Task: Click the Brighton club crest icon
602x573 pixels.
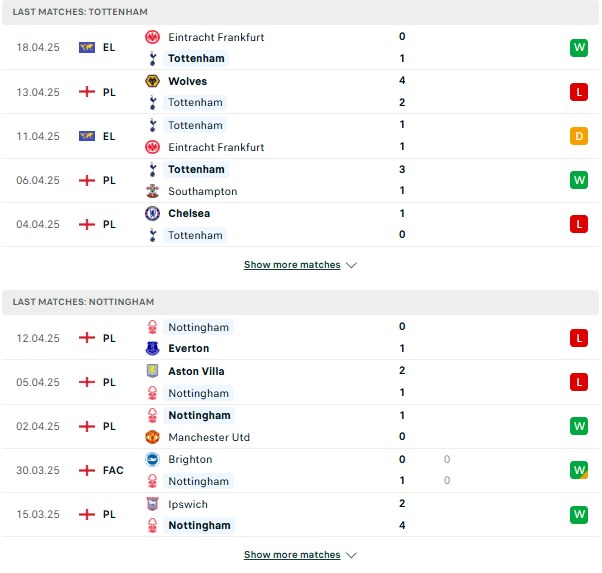Action: pos(152,459)
